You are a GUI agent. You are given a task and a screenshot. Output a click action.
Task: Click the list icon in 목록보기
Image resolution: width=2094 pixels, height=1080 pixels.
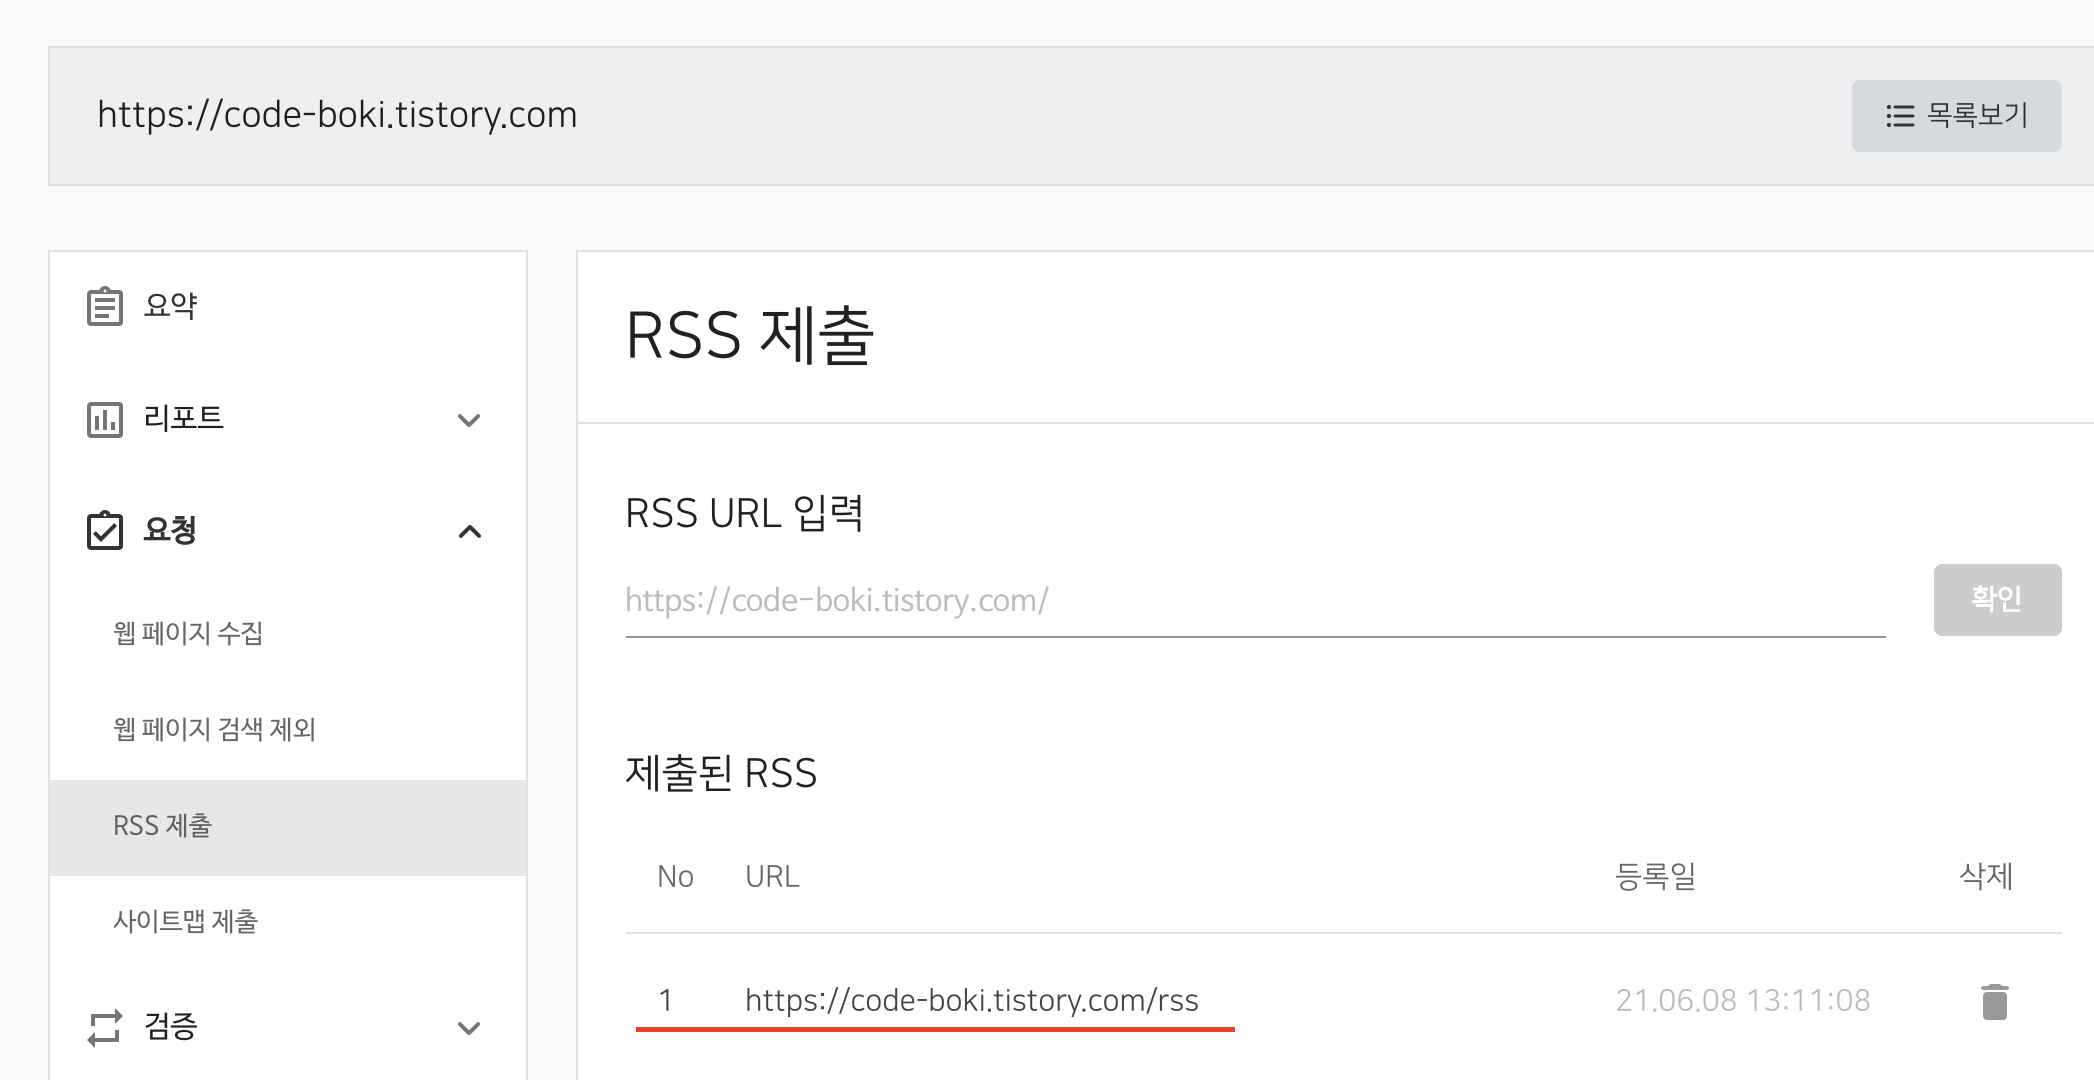tap(1899, 116)
